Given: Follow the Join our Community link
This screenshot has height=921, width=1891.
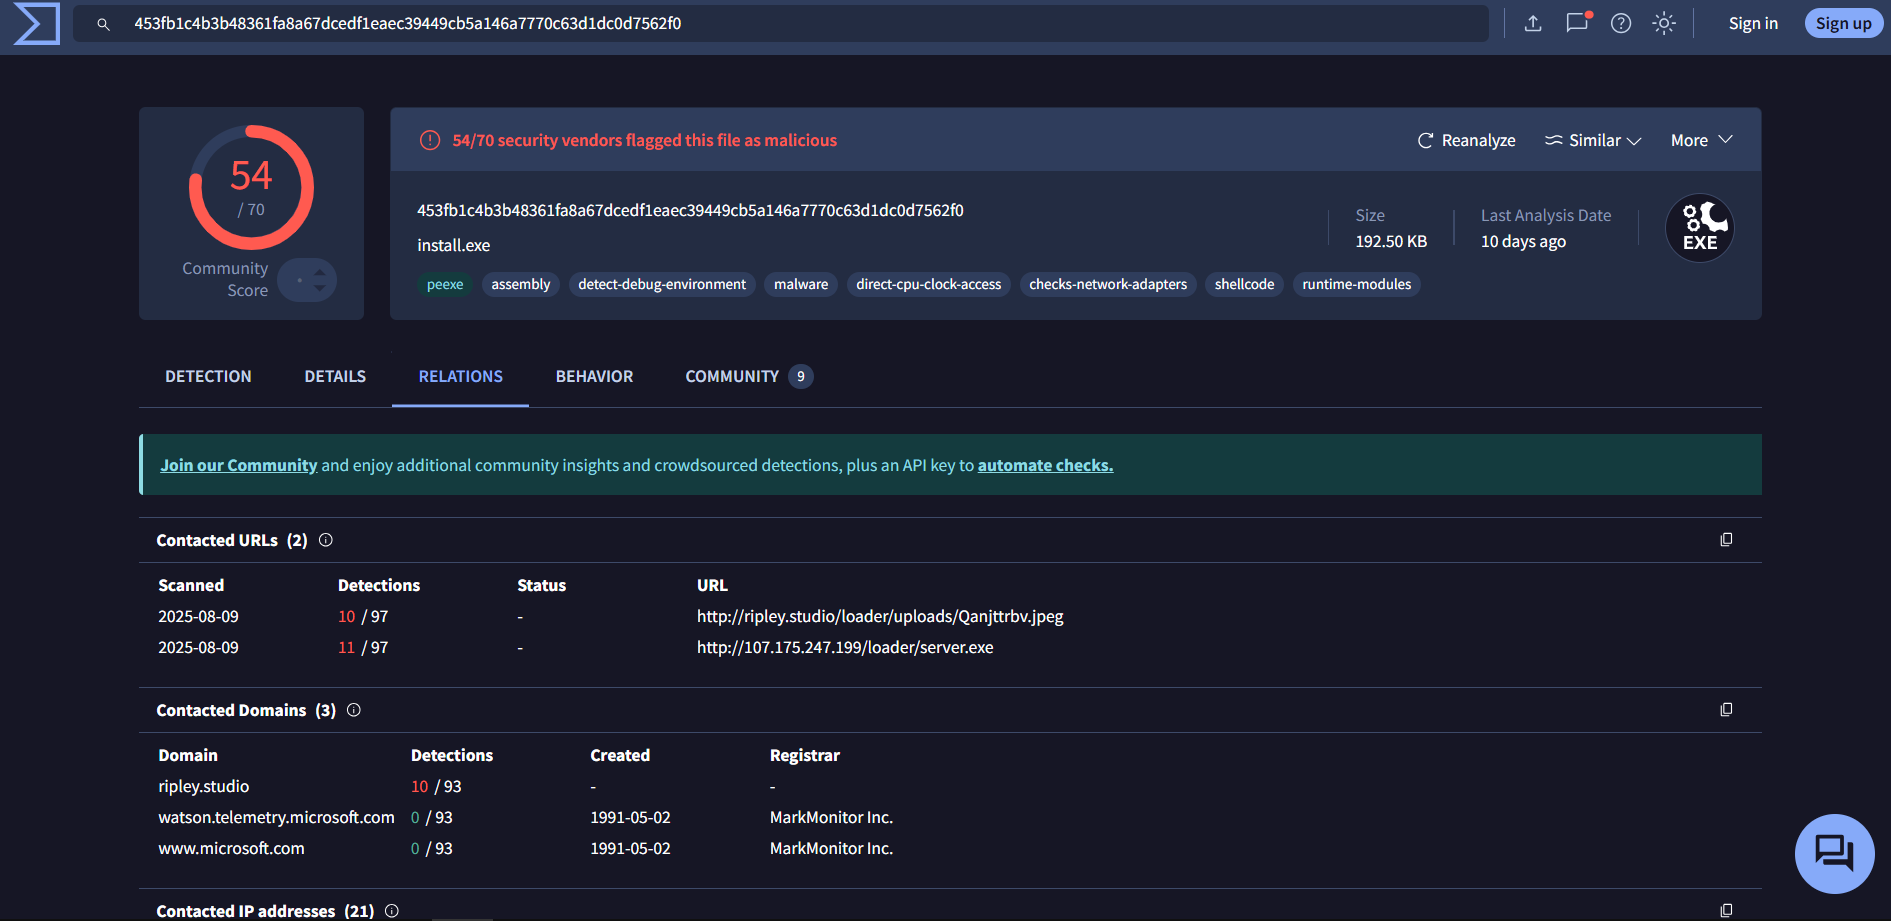Looking at the screenshot, I should pyautogui.click(x=238, y=465).
